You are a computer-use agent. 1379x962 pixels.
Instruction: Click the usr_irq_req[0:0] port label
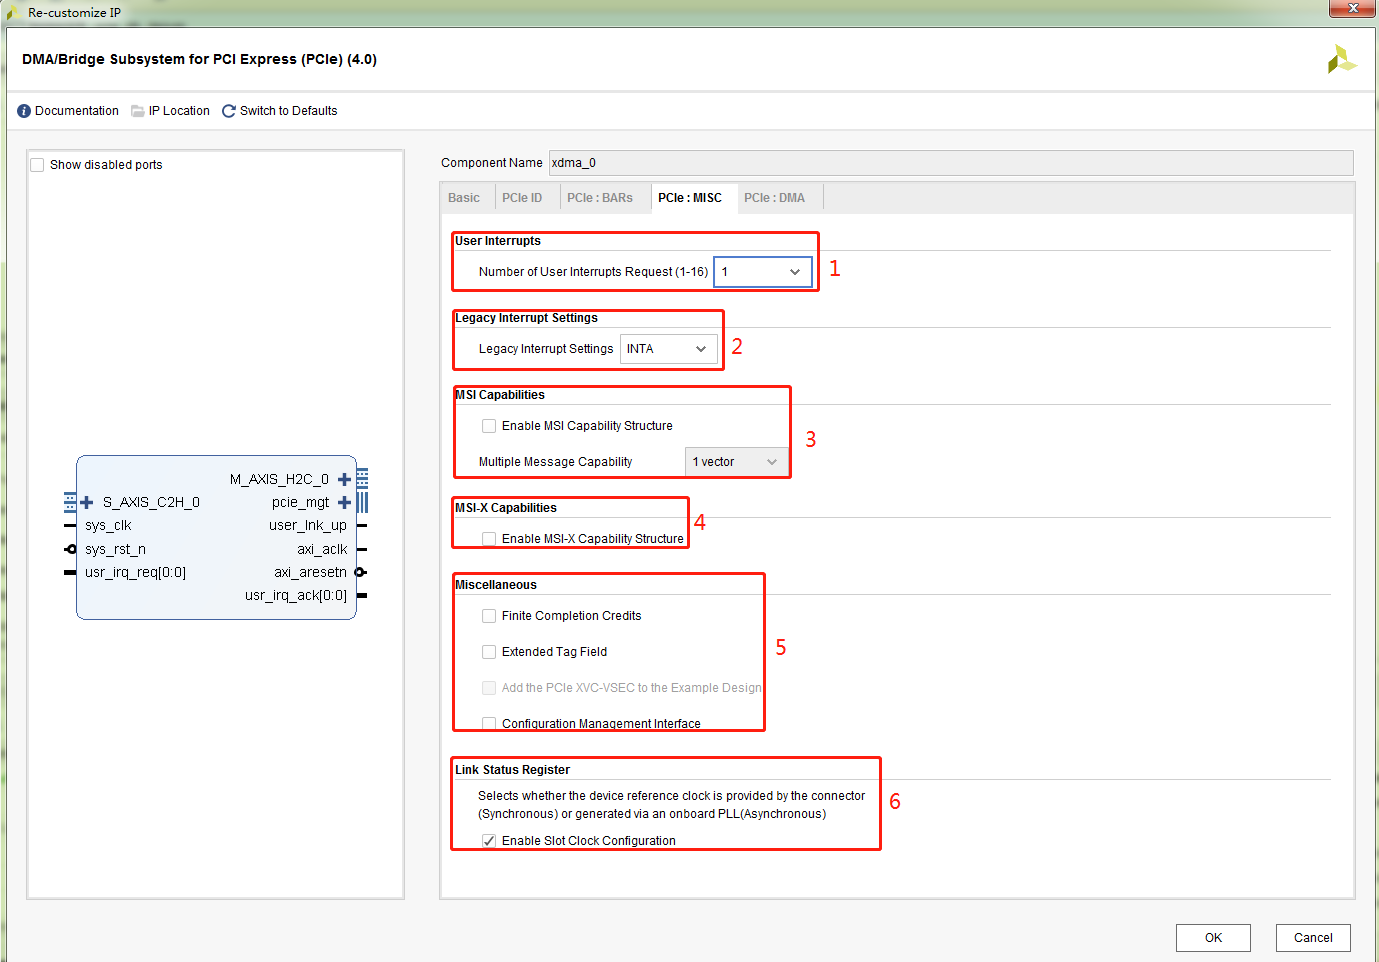click(x=135, y=573)
